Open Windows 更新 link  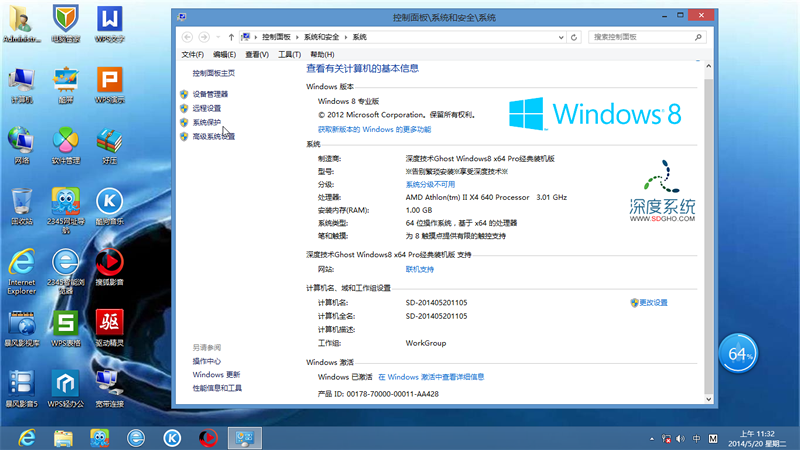216,374
